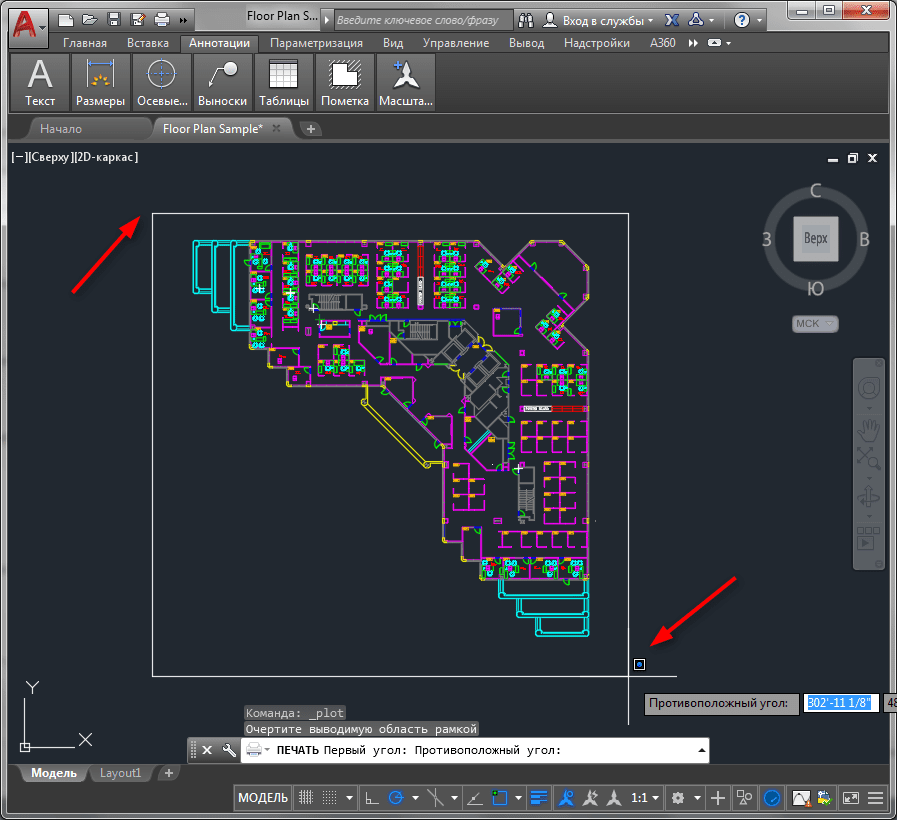
Task: Toggle lineweight display in status bar
Action: pyautogui.click(x=540, y=798)
